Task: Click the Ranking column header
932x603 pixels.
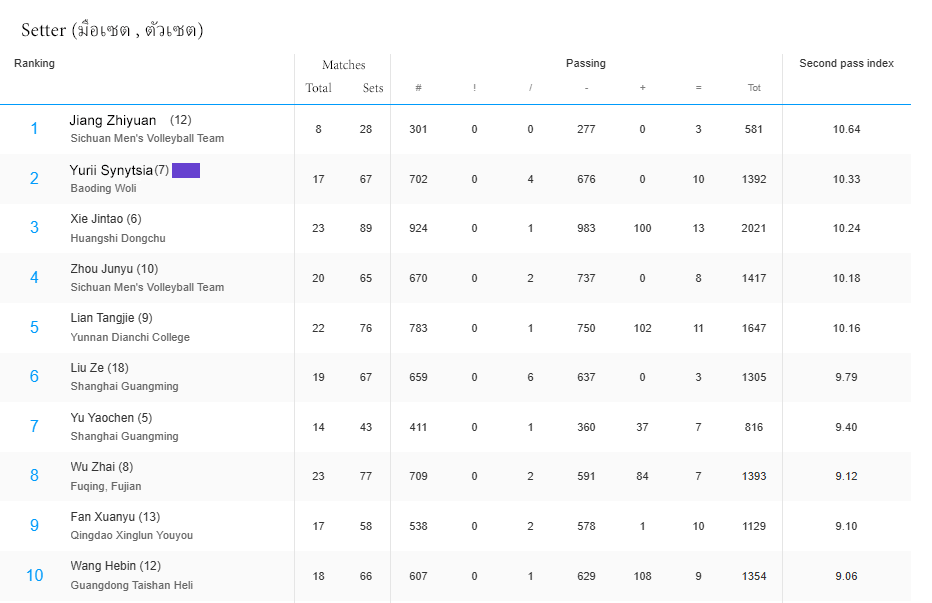Action: pos(34,63)
